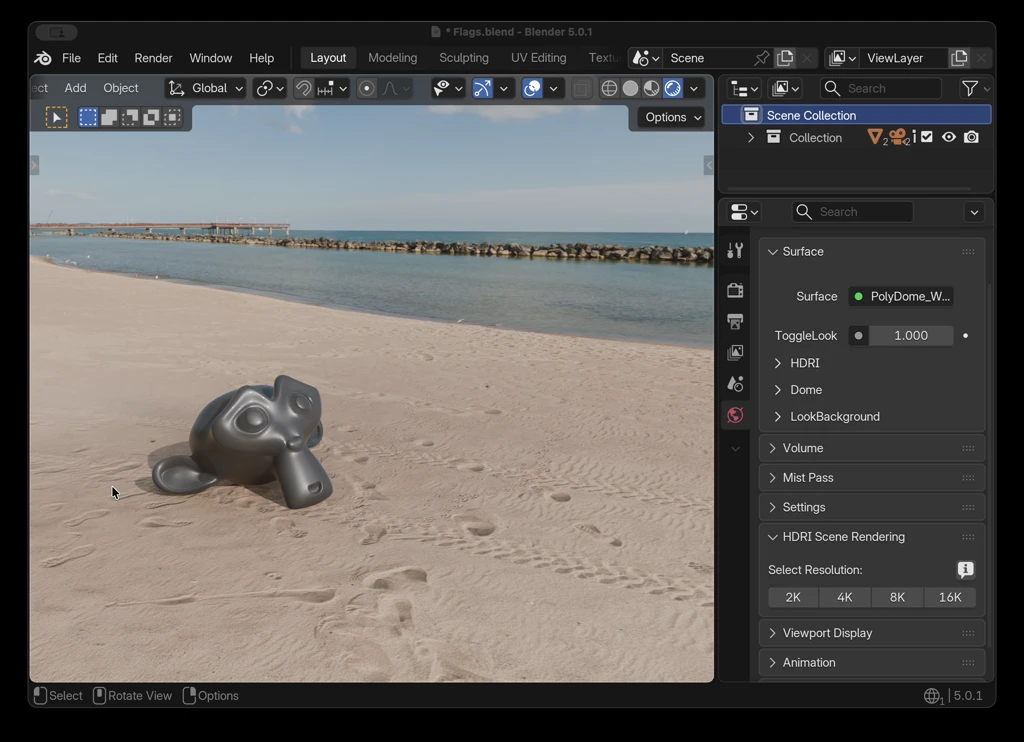Adjust the ToggleLook value slider
Screen dimensions: 1024x742
(x=910, y=336)
